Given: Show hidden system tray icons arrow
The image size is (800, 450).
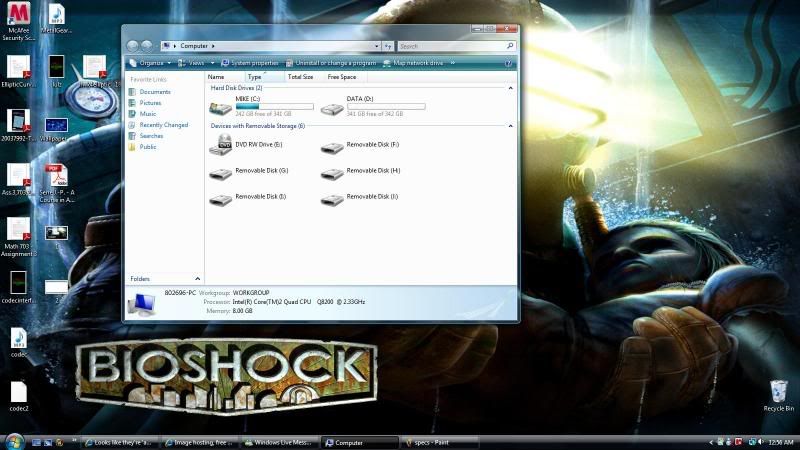Looking at the screenshot, I should click(711, 442).
